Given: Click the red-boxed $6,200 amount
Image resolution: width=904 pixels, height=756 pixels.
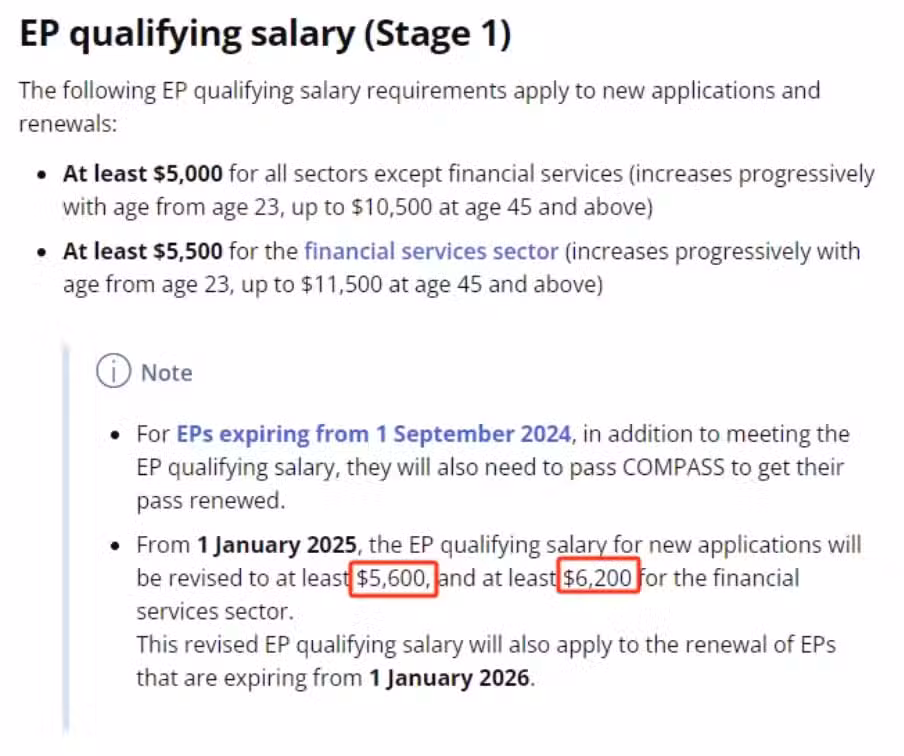Looking at the screenshot, I should pos(598,577).
